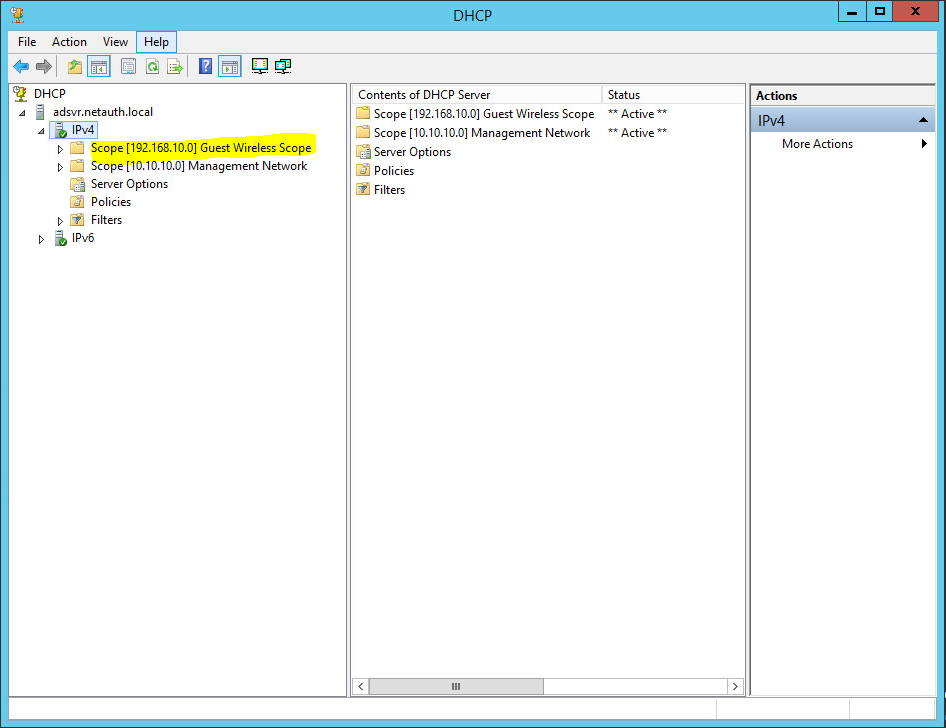The width and height of the screenshot is (946, 728).
Task: Click the Forward arrow toolbar button
Action: (x=43, y=66)
